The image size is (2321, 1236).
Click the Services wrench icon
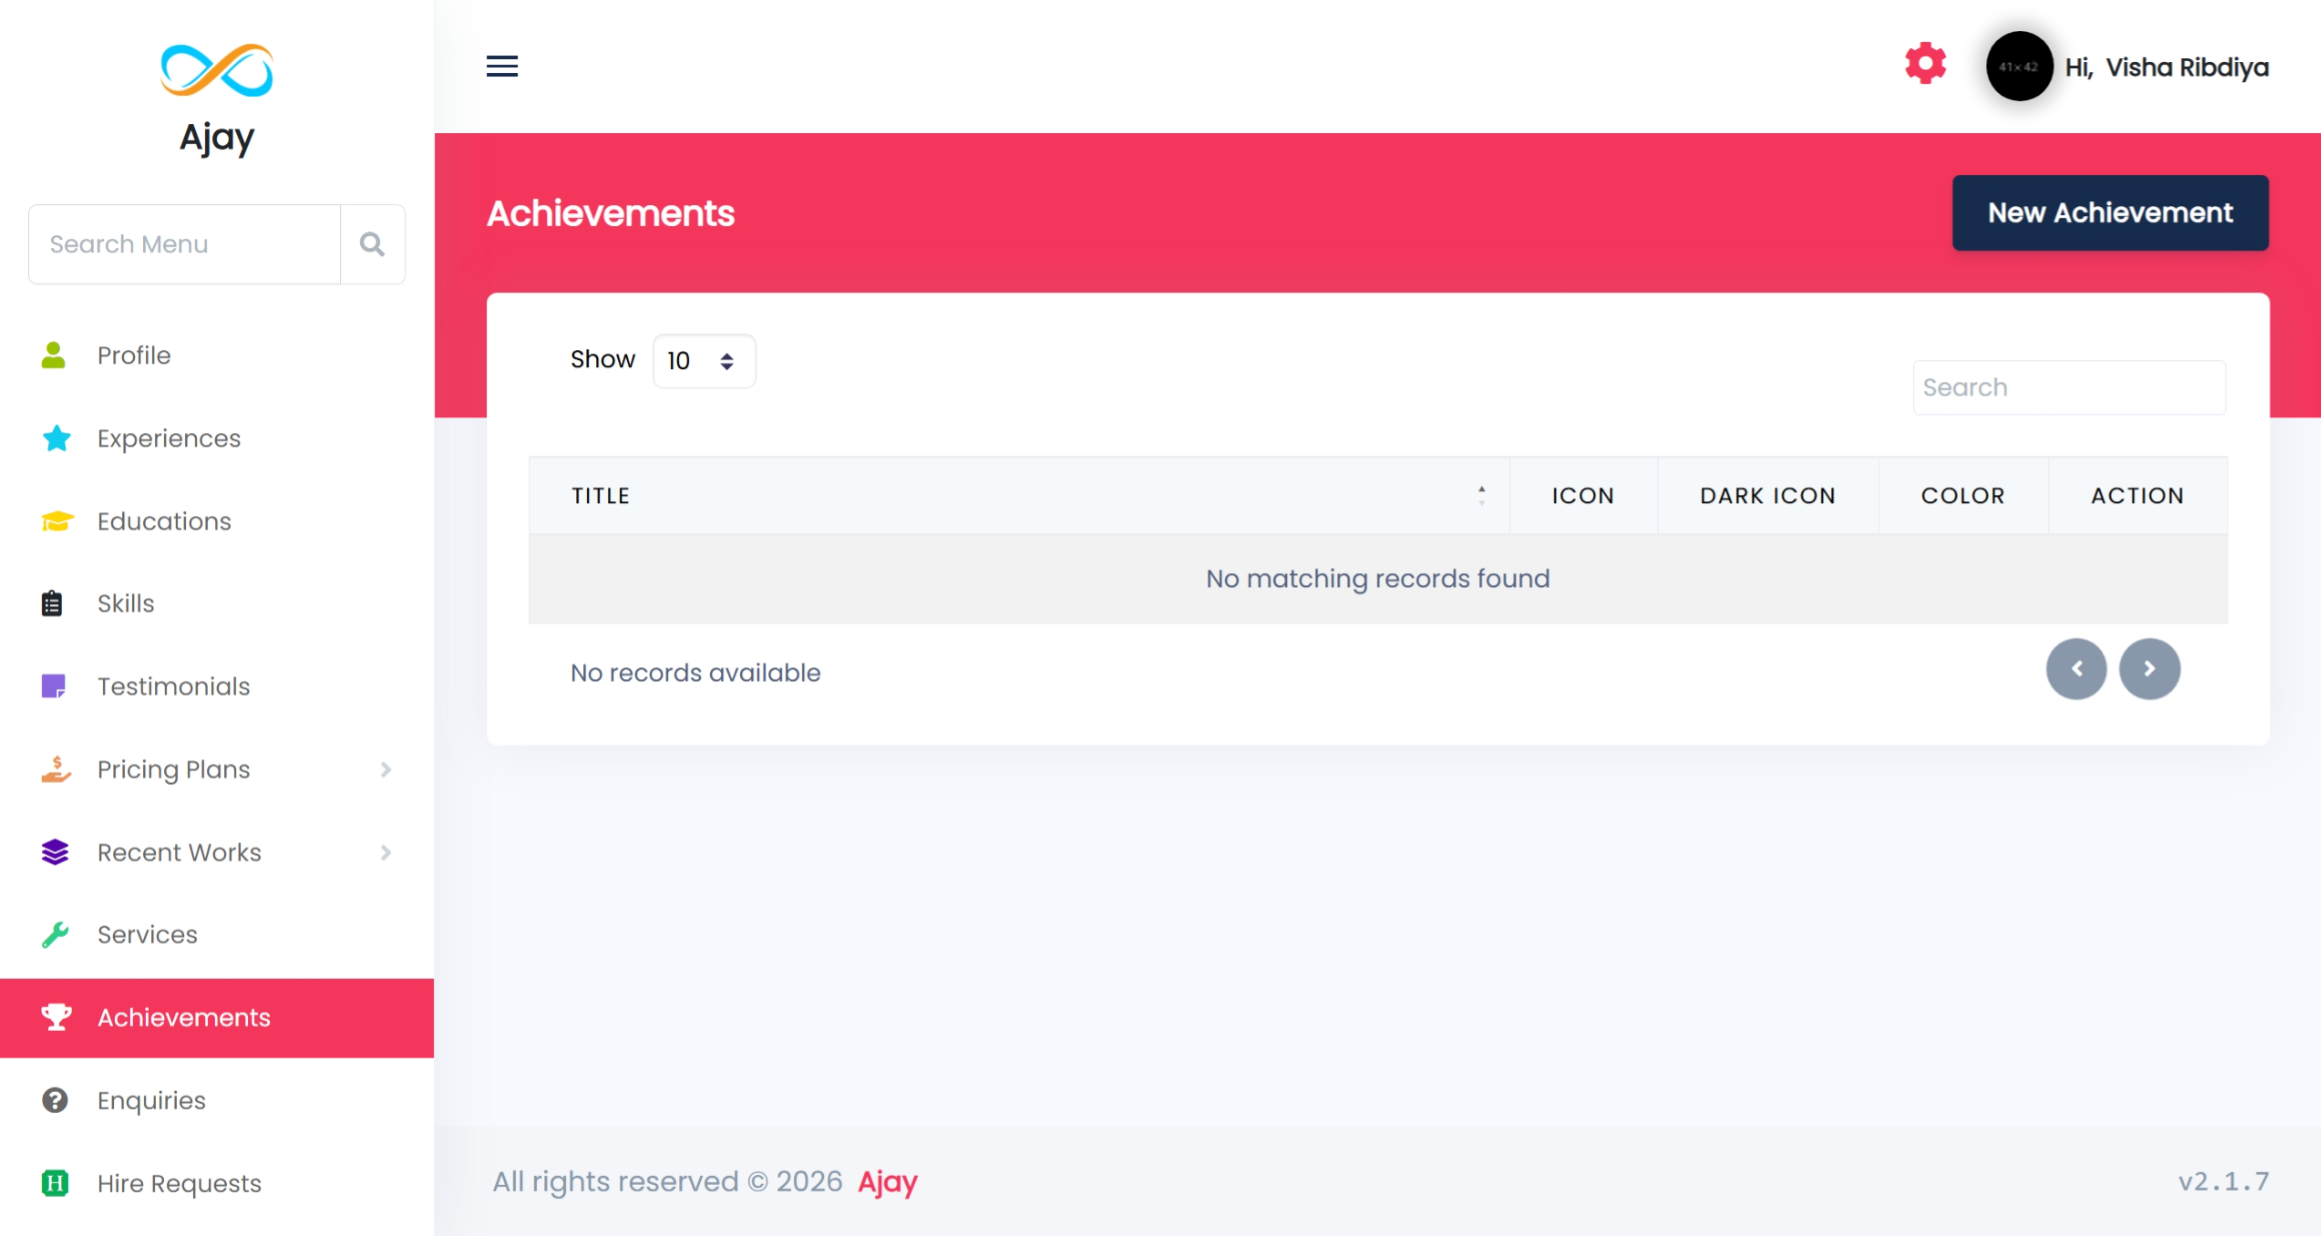pyautogui.click(x=55, y=934)
